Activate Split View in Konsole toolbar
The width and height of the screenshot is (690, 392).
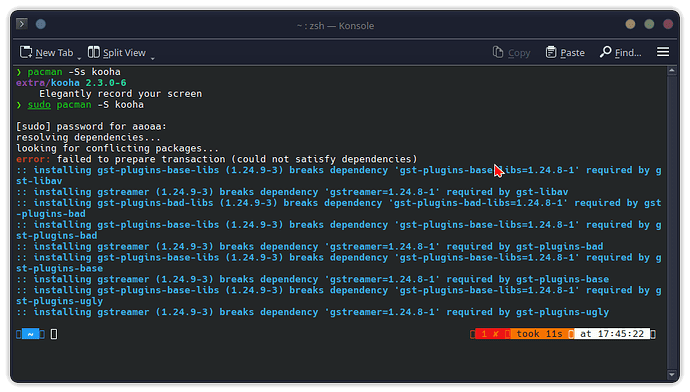(x=117, y=53)
